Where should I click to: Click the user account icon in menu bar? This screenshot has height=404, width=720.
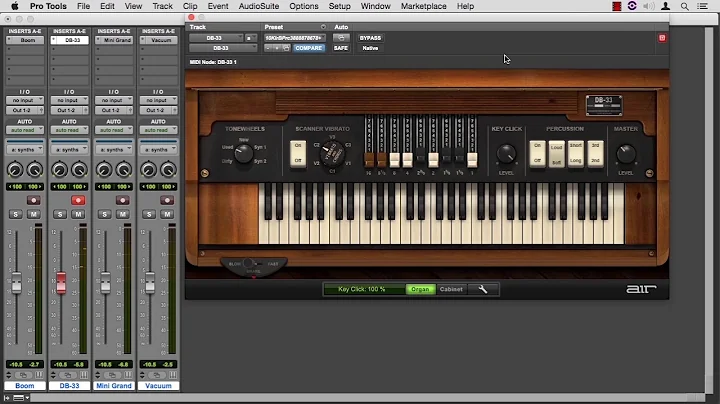pos(665,6)
